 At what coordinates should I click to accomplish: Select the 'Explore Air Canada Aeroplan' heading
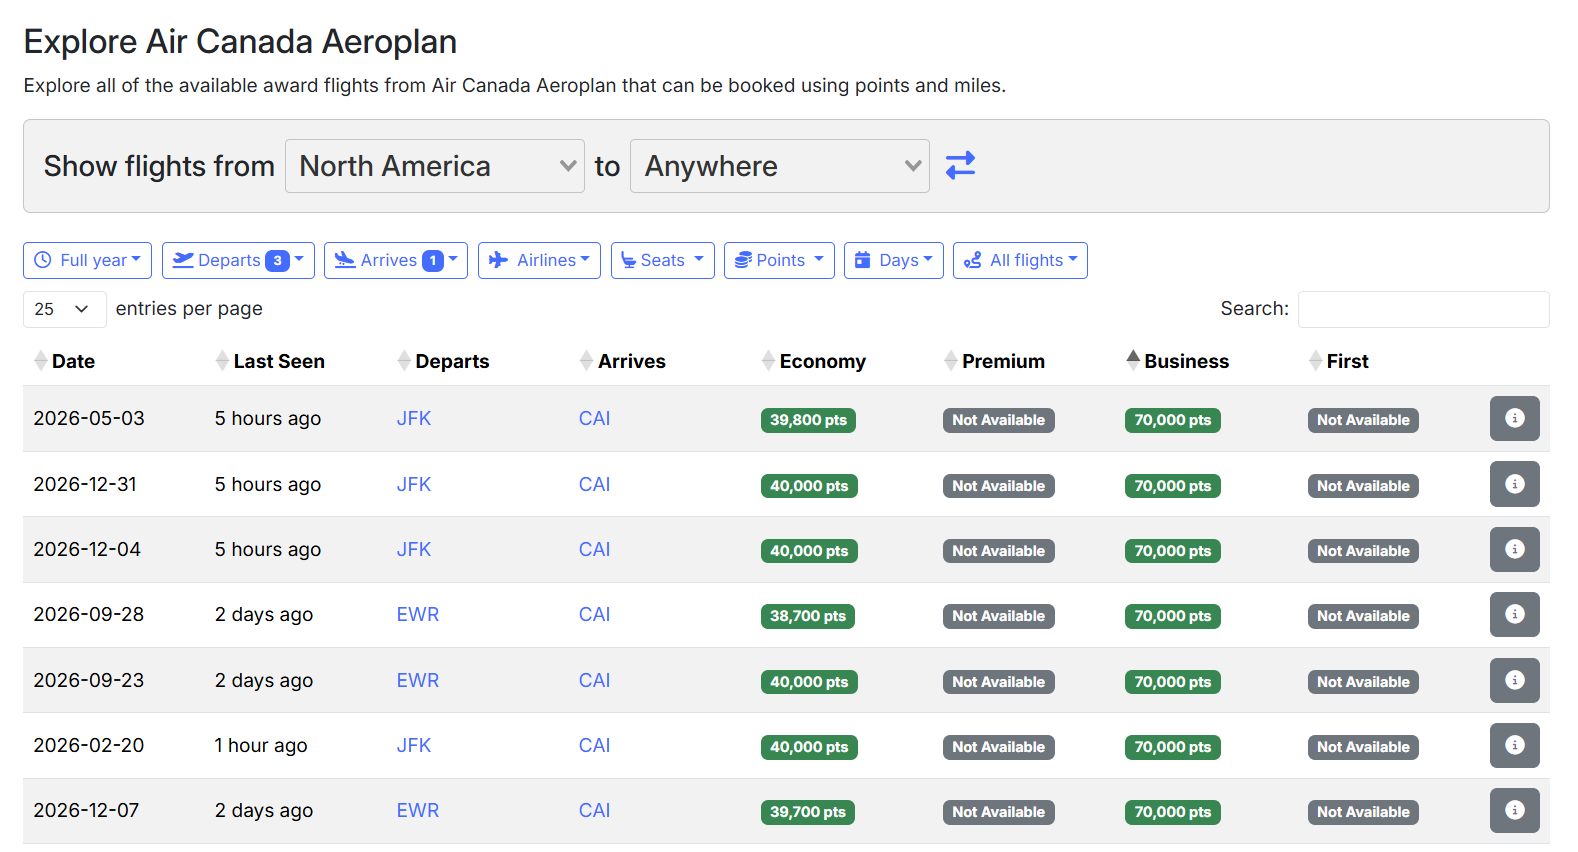[x=240, y=42]
